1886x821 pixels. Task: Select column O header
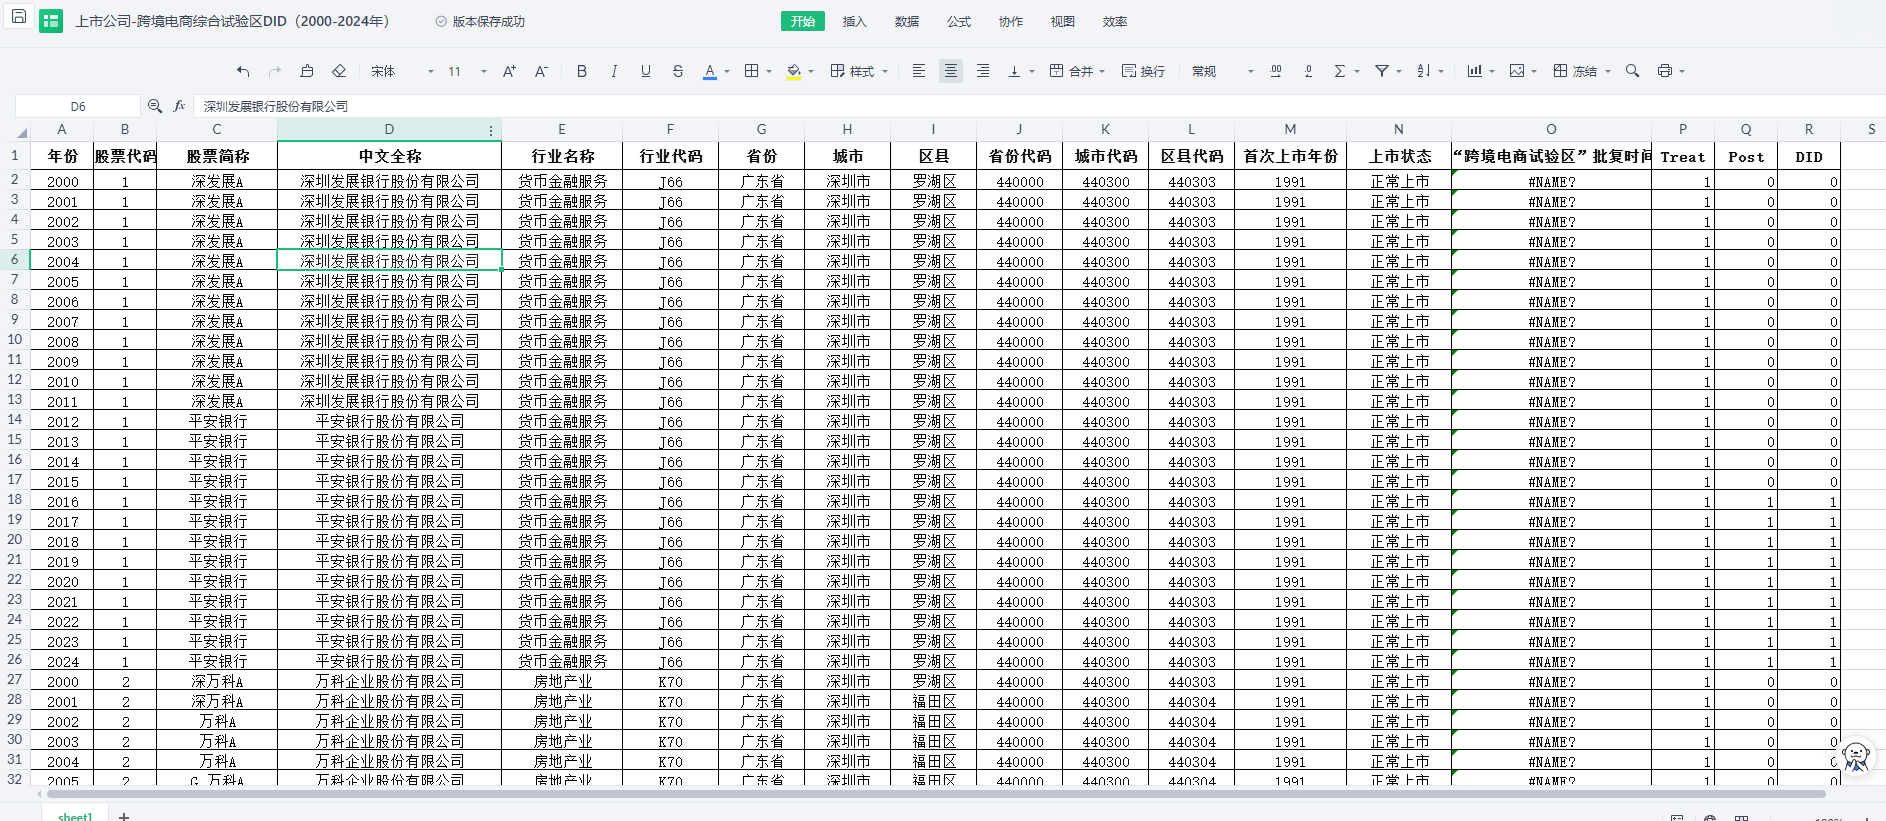click(x=1551, y=129)
